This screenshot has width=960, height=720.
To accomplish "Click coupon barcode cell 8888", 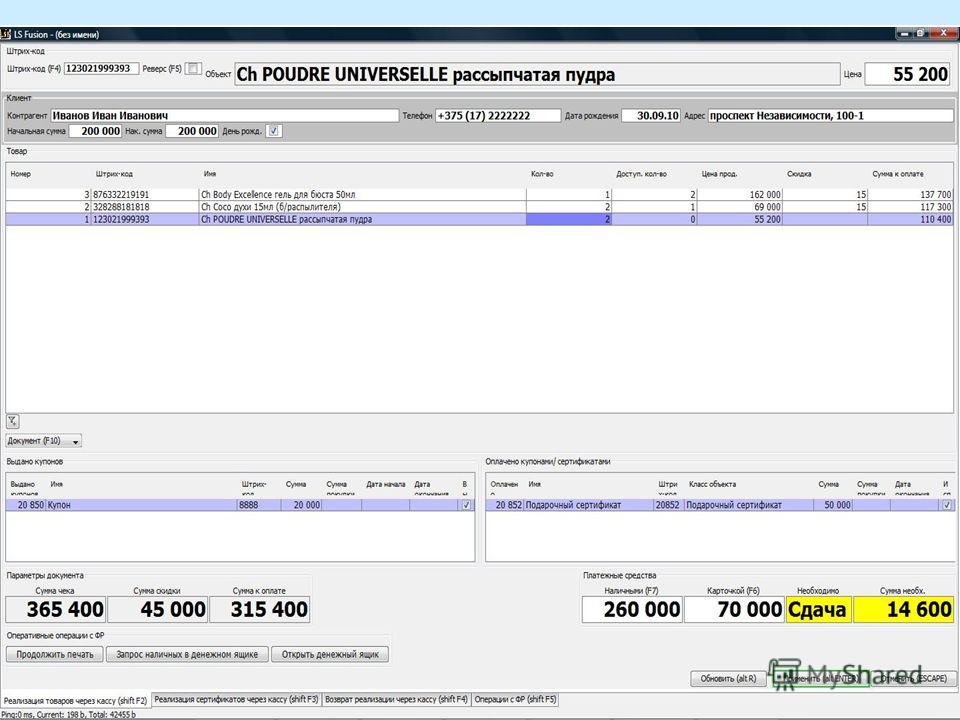I will (x=259, y=505).
